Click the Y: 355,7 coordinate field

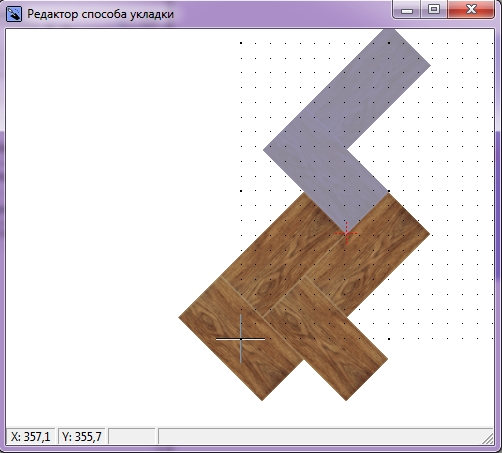tap(82, 436)
